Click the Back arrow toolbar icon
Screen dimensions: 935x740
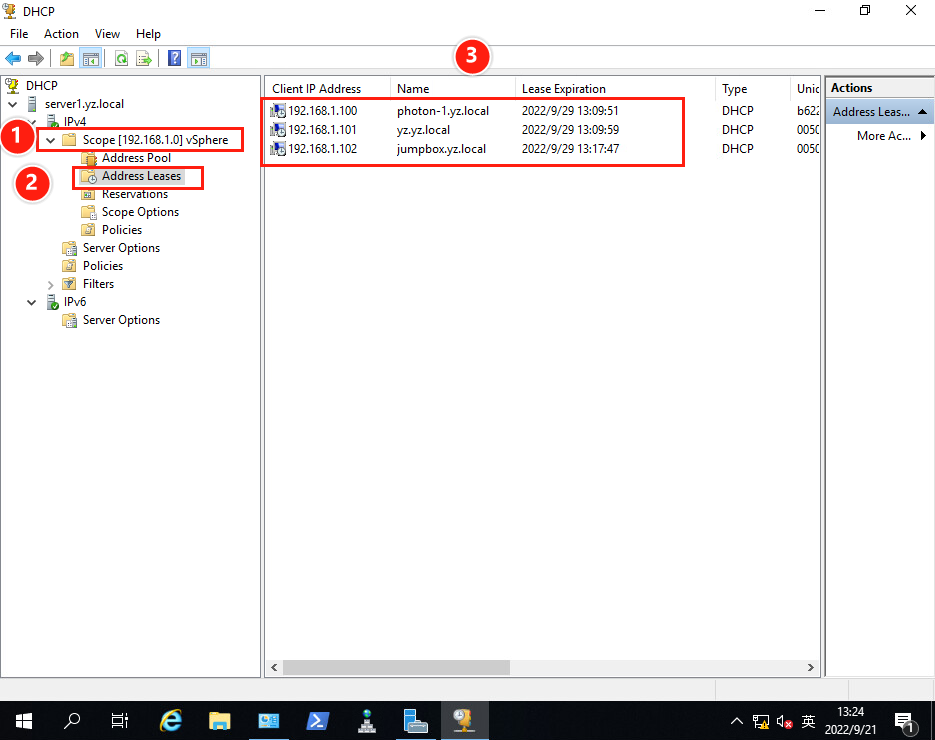pyautogui.click(x=13, y=59)
